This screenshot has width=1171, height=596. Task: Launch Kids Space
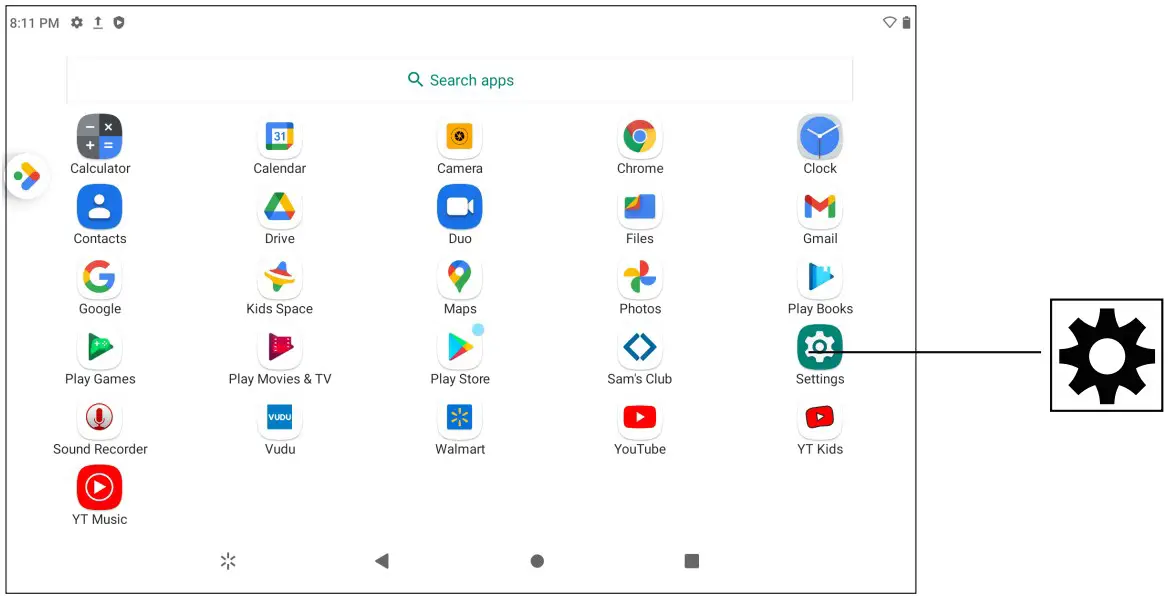coord(279,278)
